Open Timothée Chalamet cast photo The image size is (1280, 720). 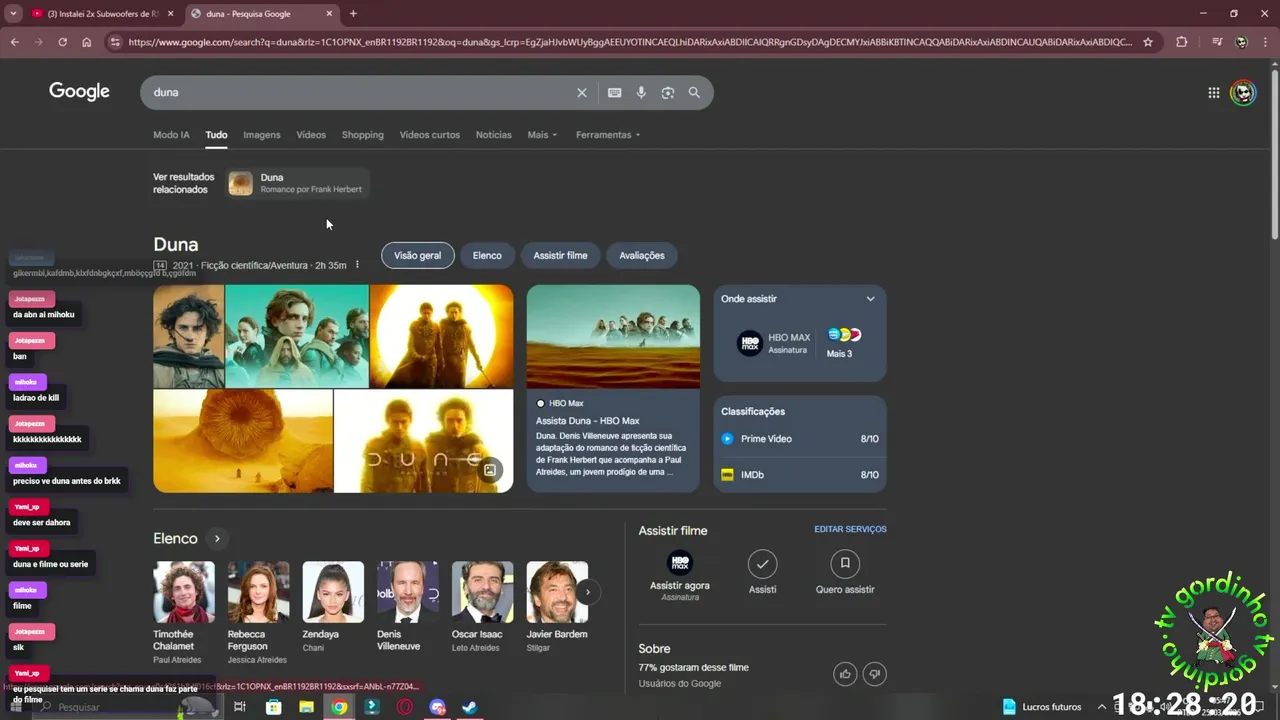pos(184,592)
